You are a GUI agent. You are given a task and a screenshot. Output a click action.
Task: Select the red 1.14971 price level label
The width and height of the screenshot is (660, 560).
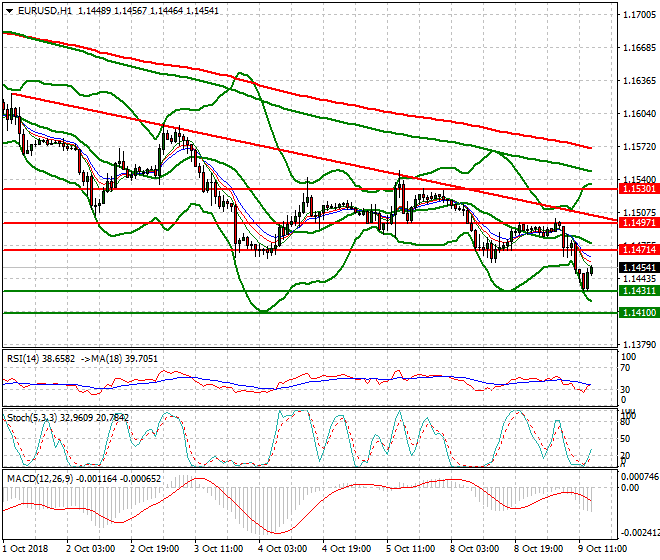coord(639,223)
